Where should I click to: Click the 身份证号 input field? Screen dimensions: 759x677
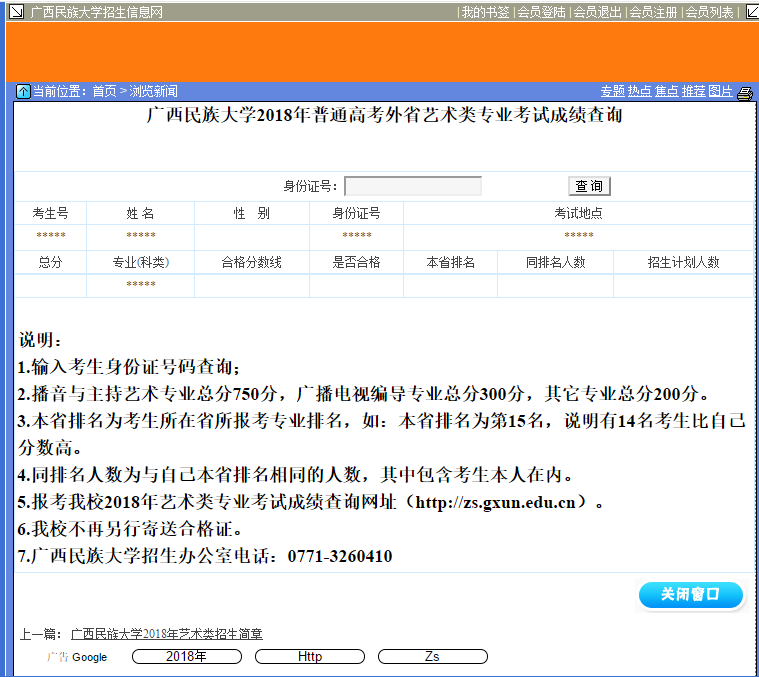413,186
